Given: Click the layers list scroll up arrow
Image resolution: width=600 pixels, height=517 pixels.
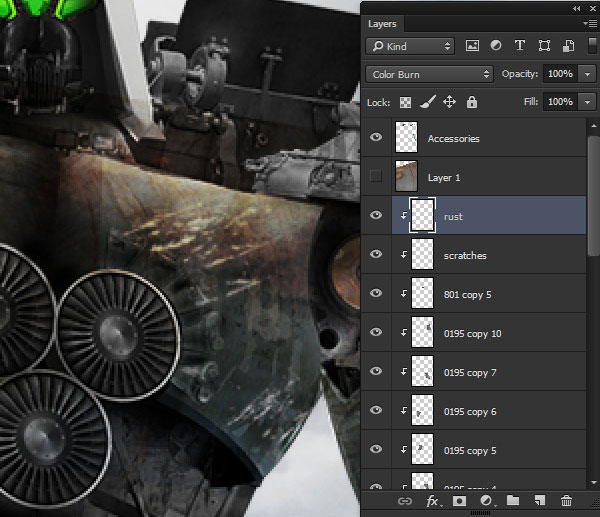Looking at the screenshot, I should [x=593, y=126].
